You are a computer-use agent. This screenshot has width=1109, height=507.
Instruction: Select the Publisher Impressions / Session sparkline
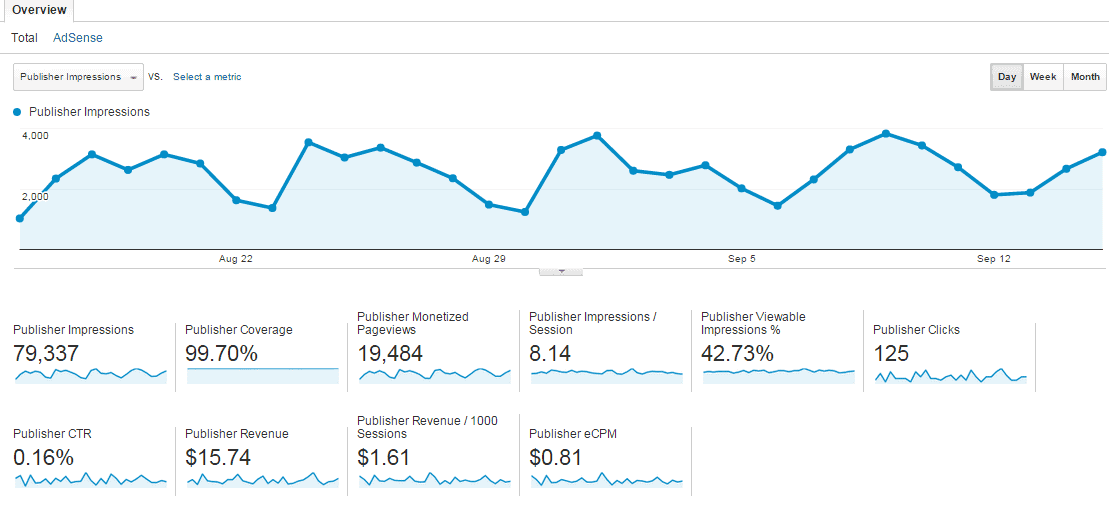tap(606, 375)
